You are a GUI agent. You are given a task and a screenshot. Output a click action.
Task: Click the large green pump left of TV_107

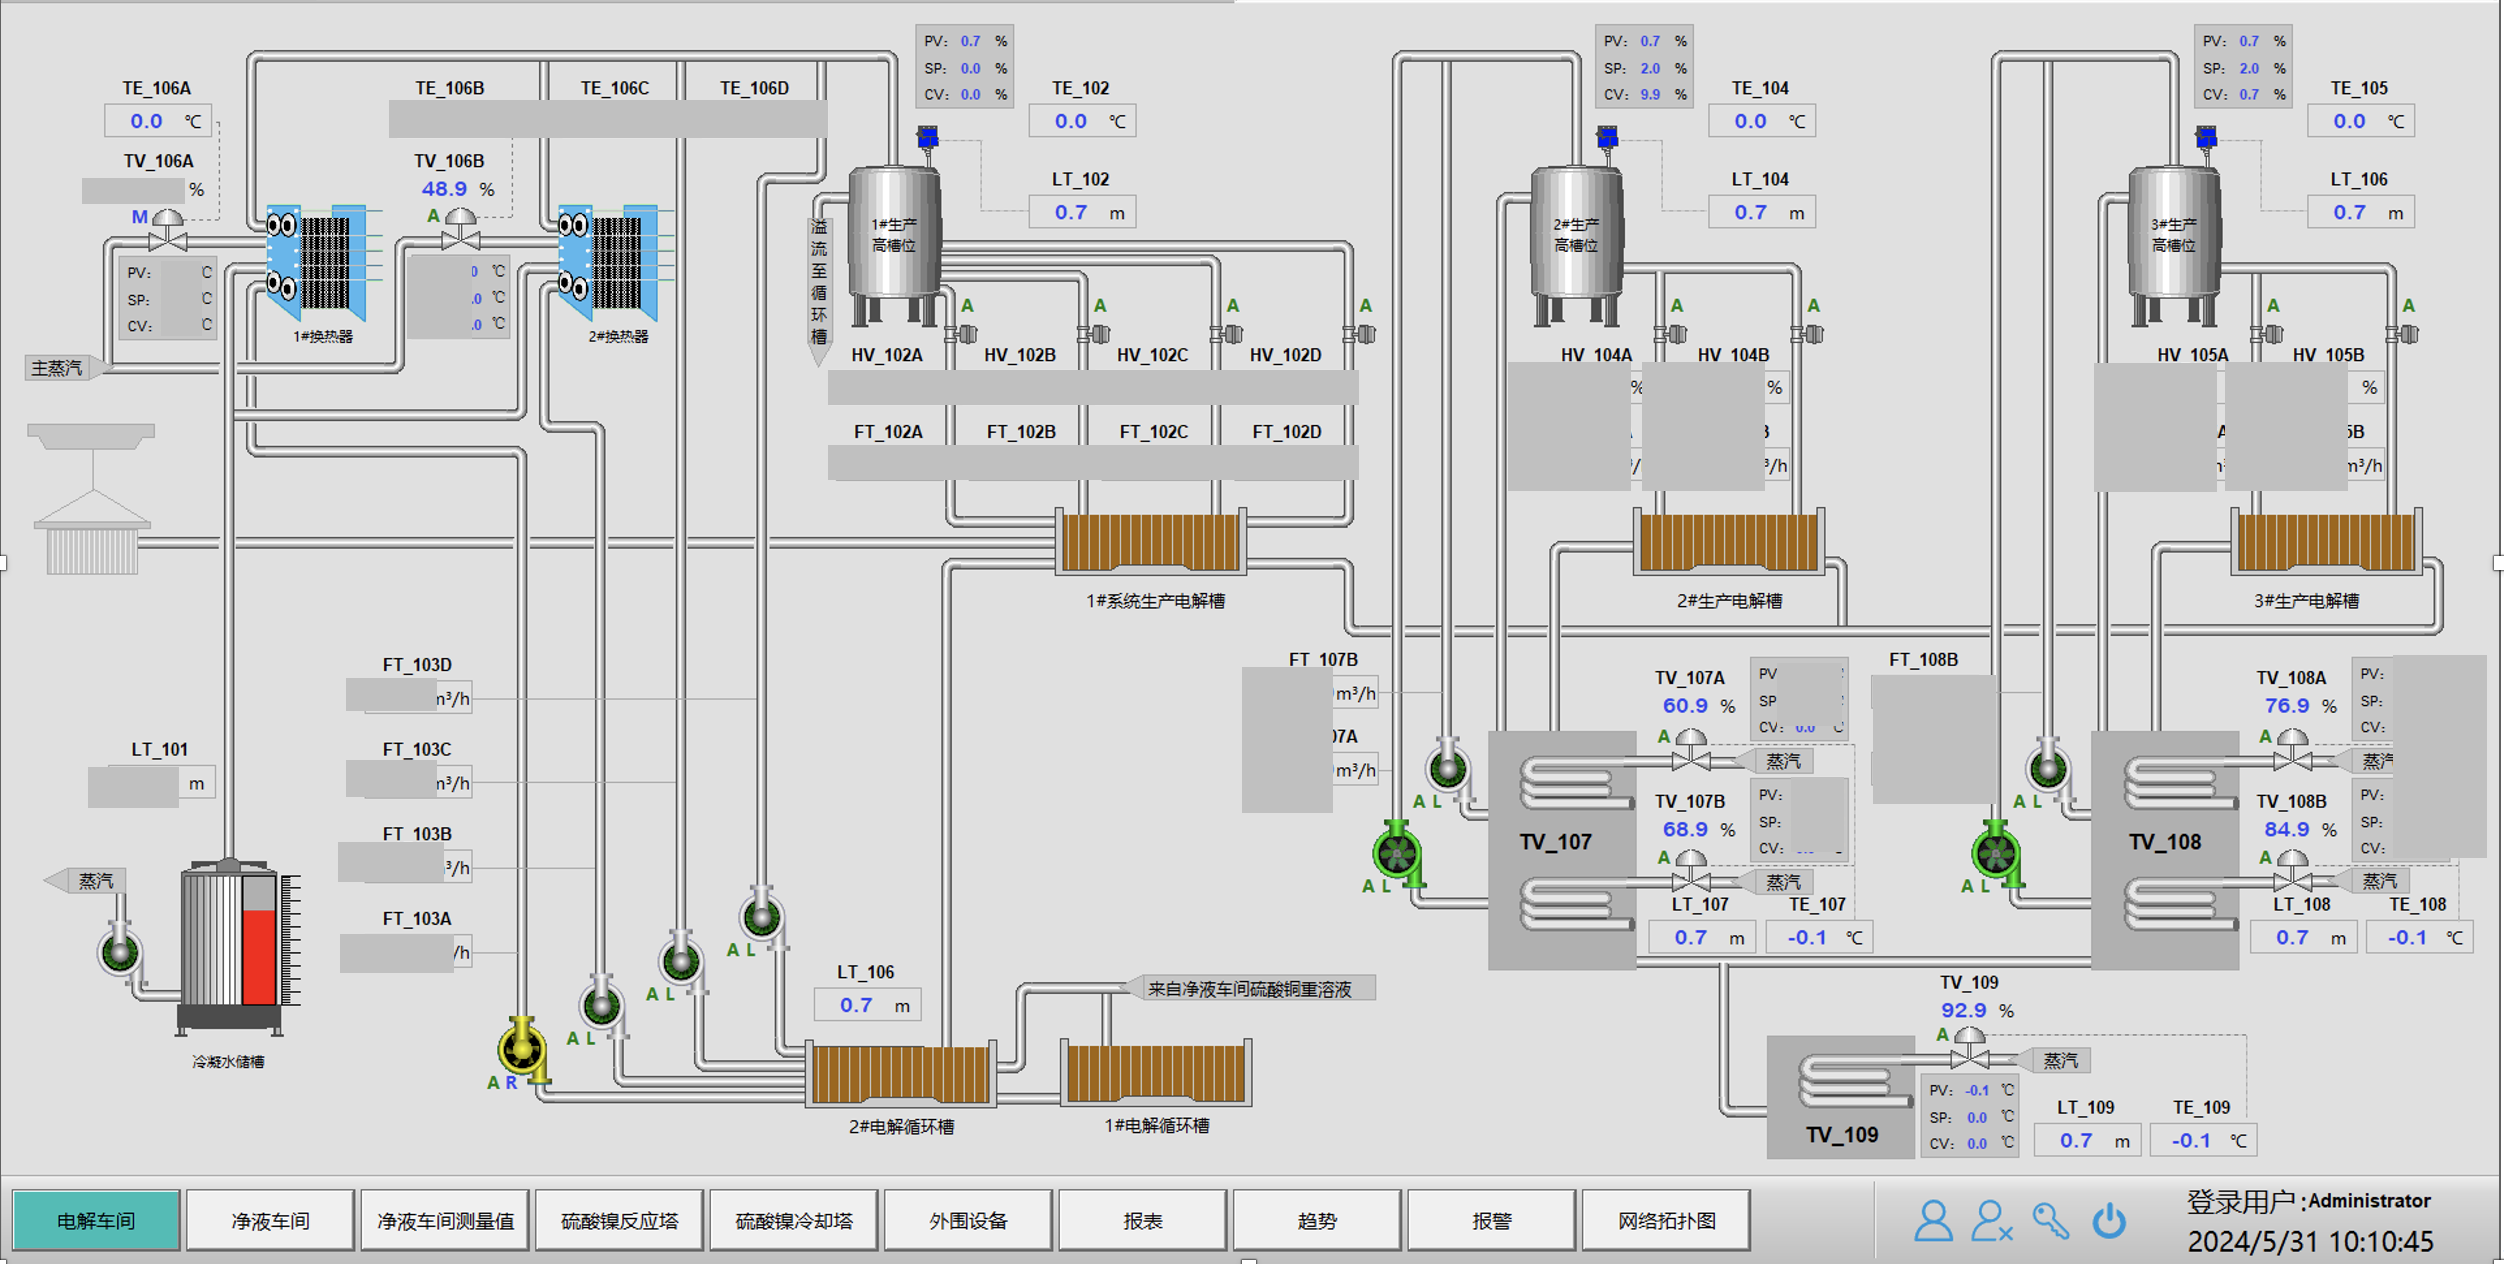1397,854
